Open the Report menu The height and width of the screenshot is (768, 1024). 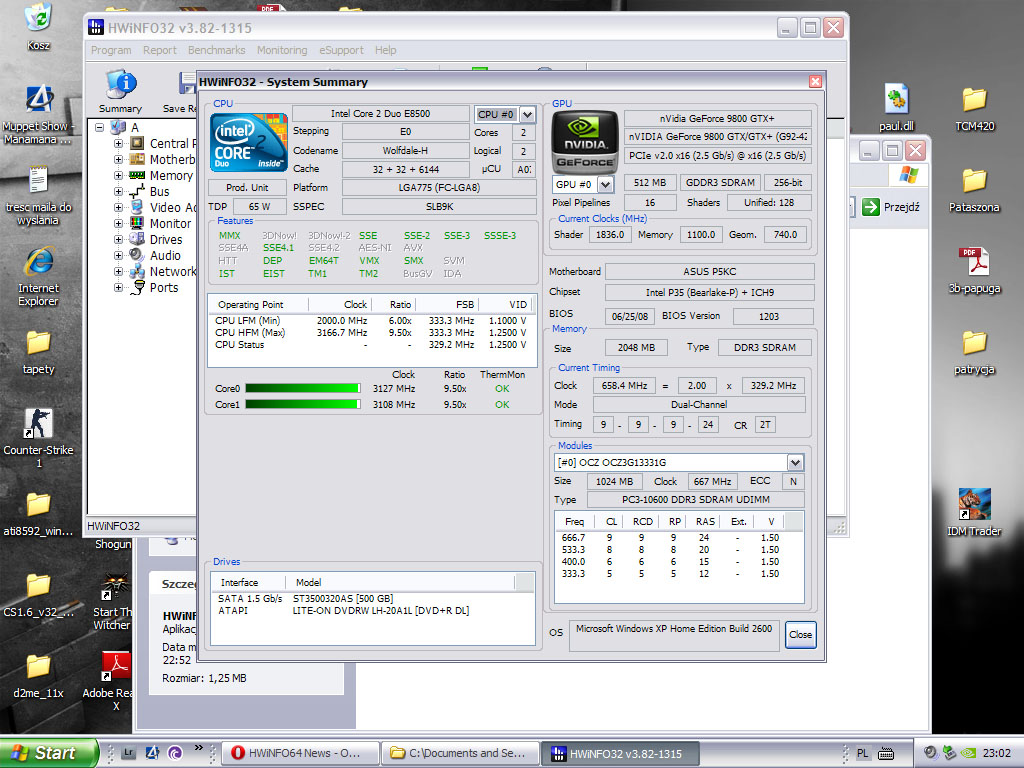click(x=160, y=50)
